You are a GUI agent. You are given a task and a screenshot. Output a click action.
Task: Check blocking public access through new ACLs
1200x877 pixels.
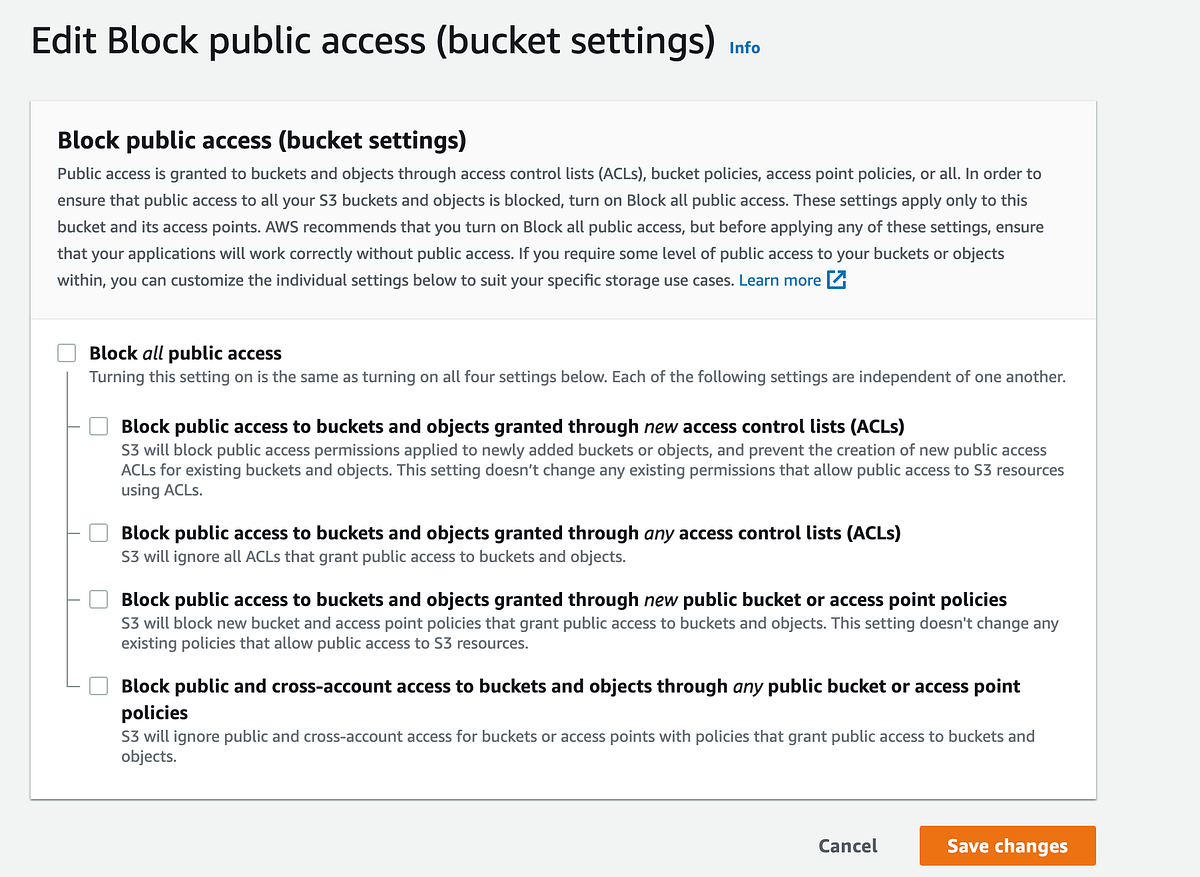tap(98, 425)
